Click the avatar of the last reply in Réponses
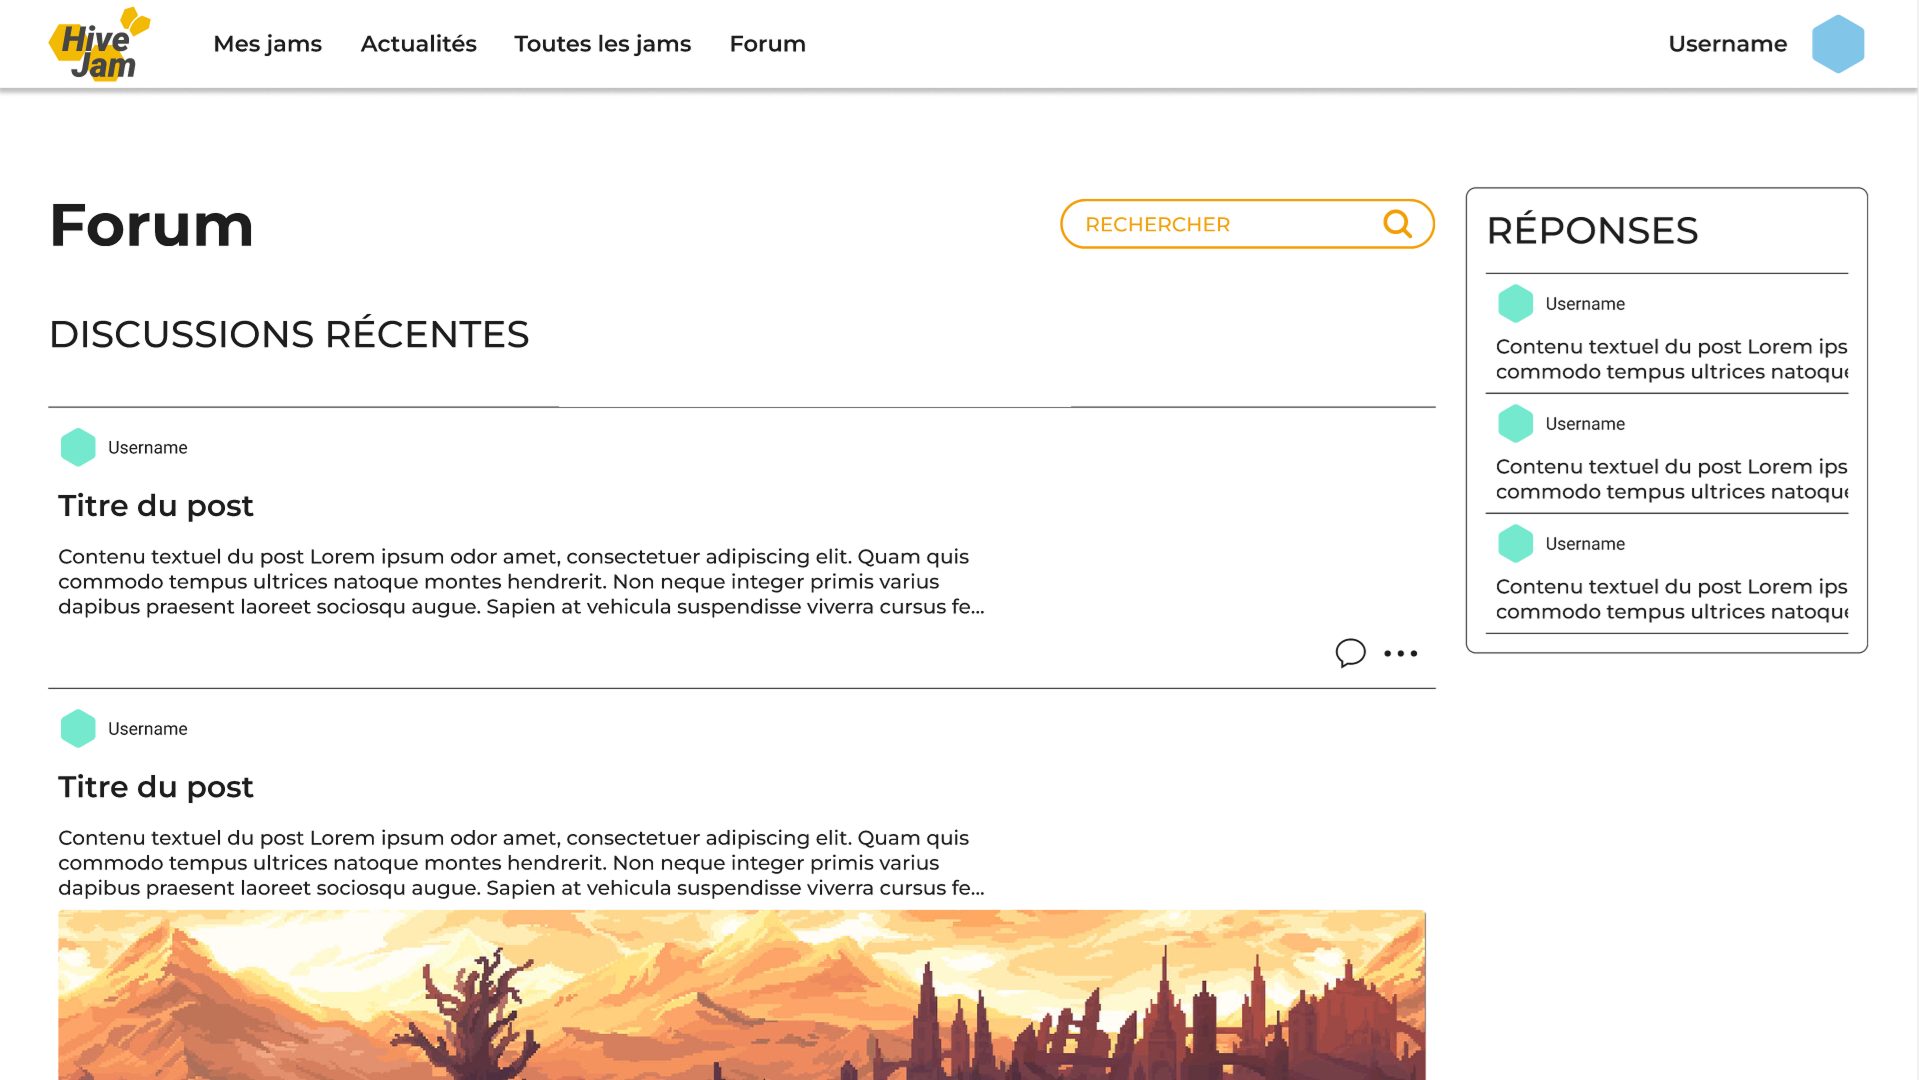This screenshot has width=1920, height=1080. 1515,543
